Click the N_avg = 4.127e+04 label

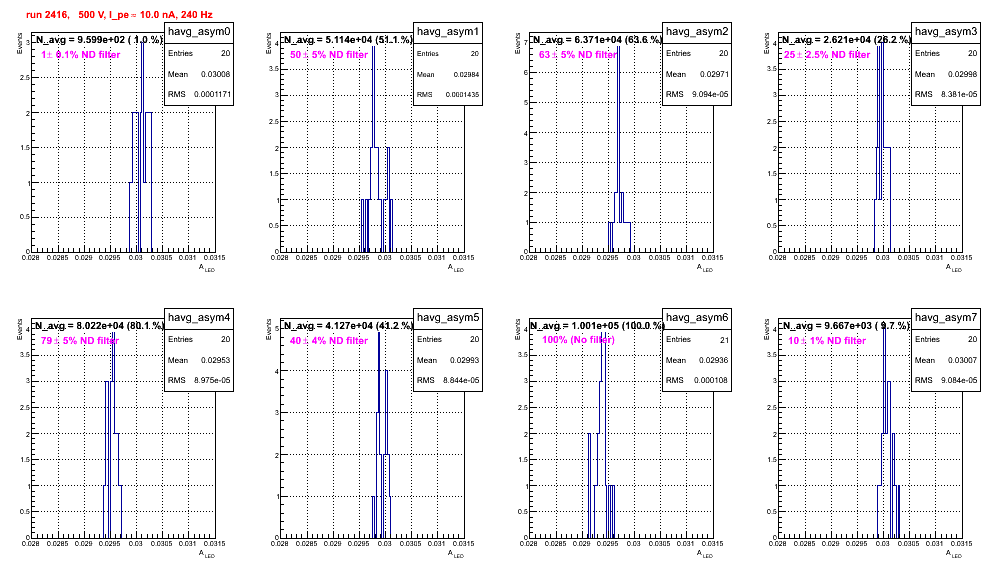pyautogui.click(x=347, y=325)
